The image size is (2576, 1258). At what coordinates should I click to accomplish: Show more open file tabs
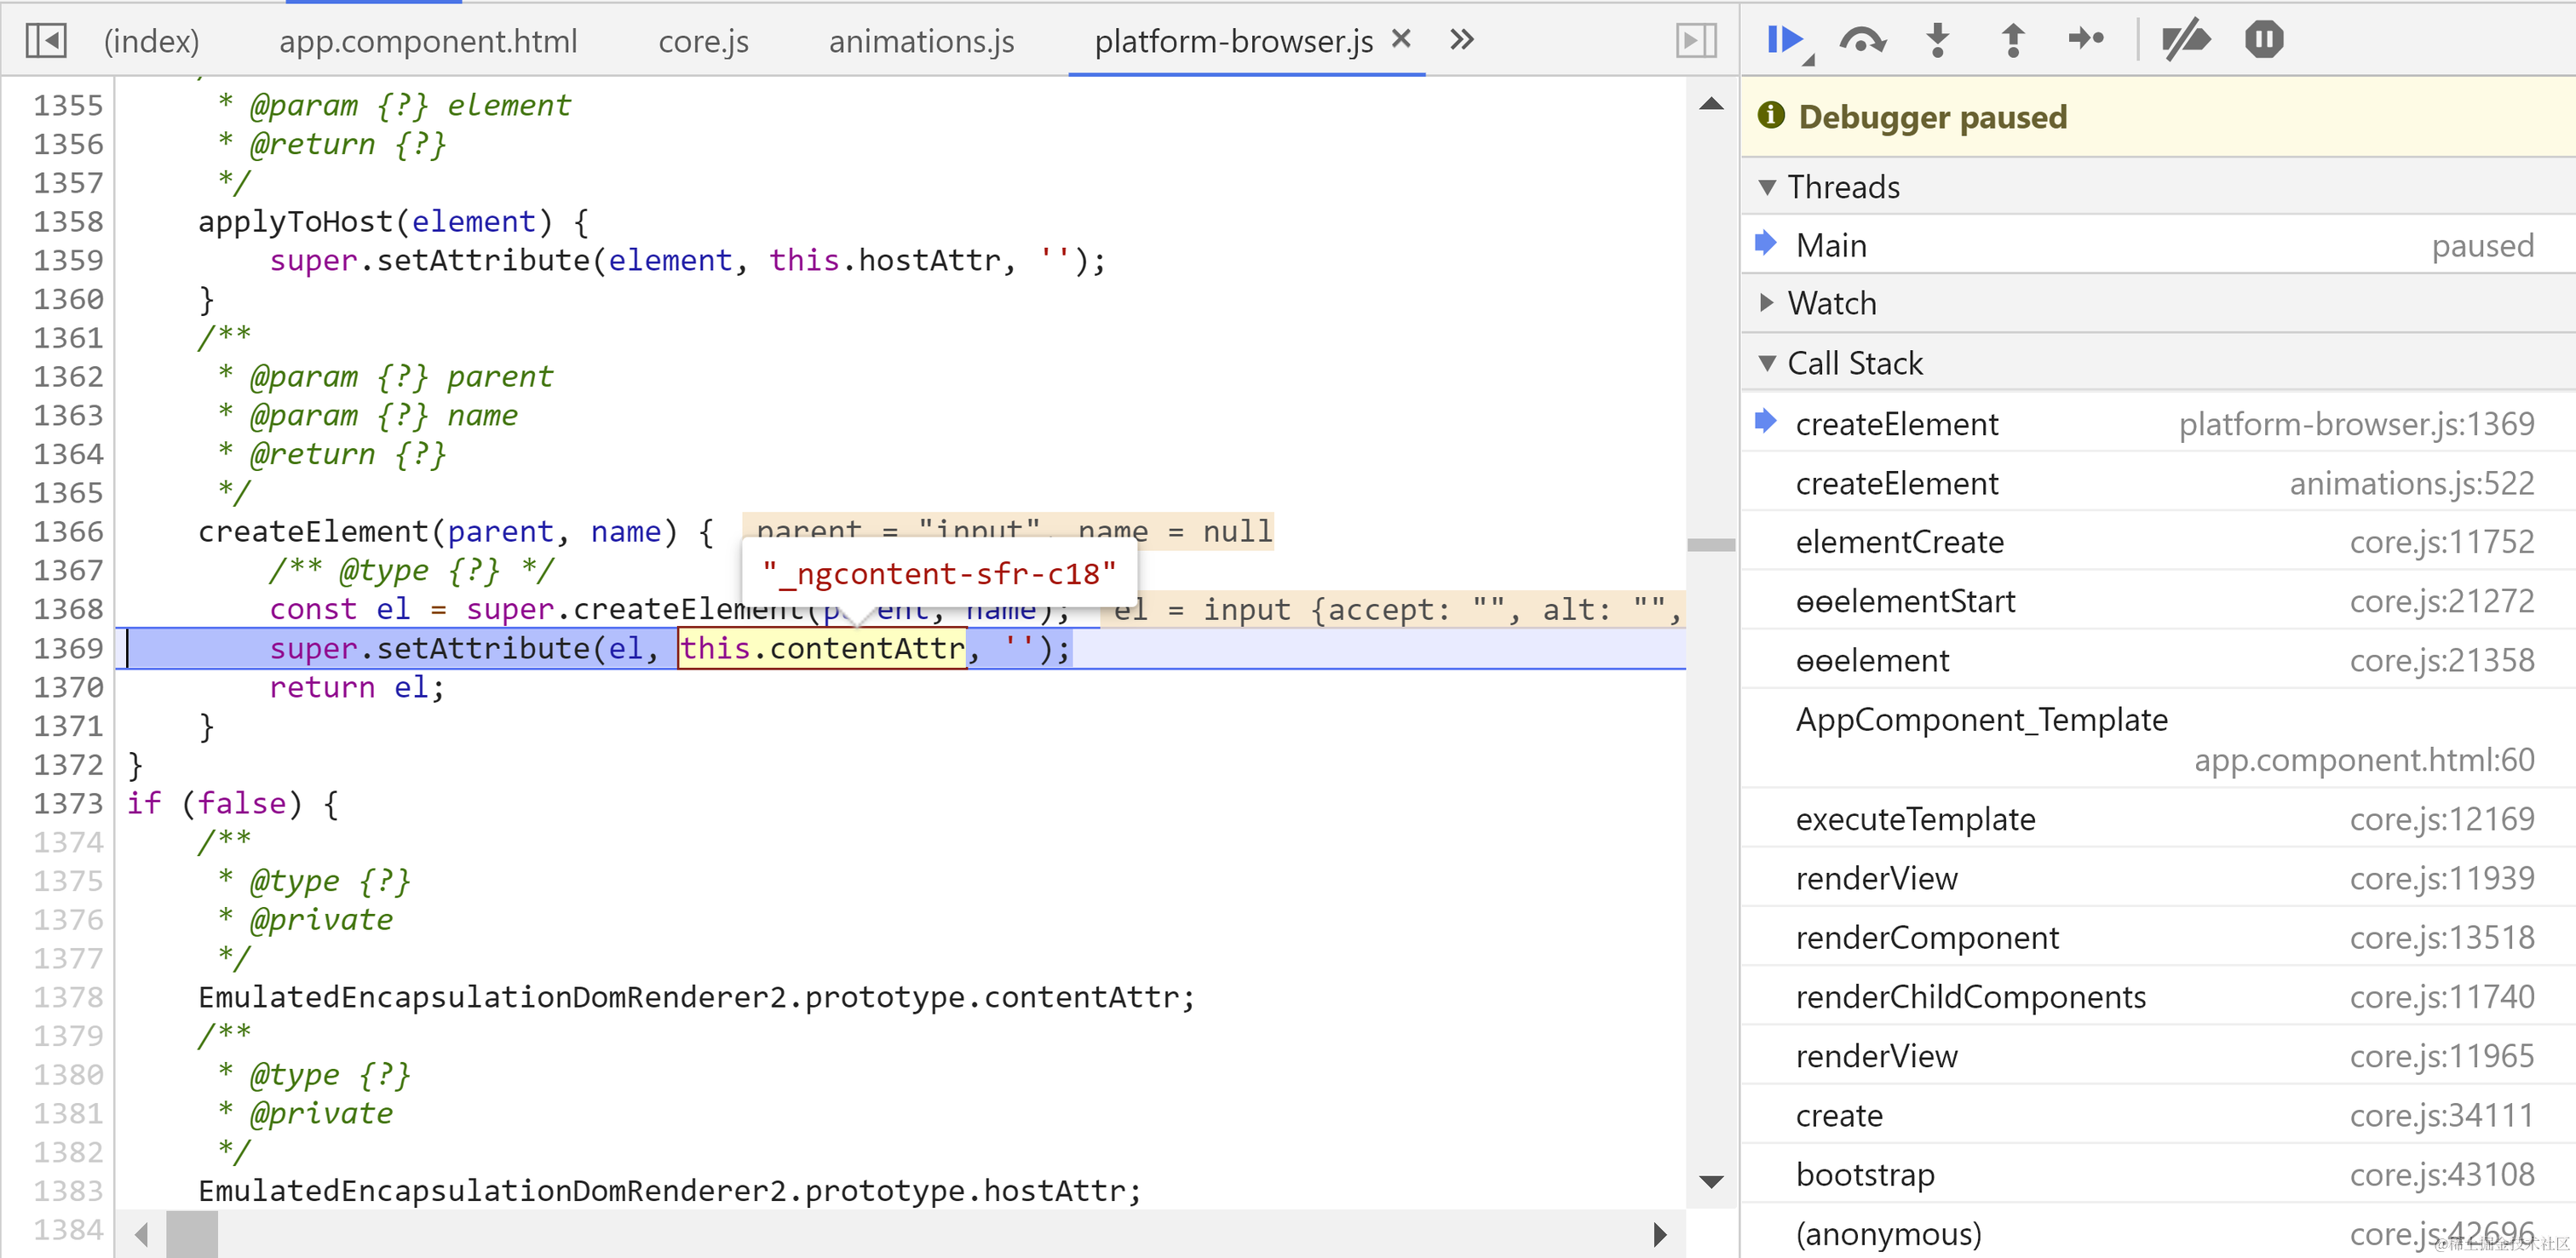(x=1462, y=40)
